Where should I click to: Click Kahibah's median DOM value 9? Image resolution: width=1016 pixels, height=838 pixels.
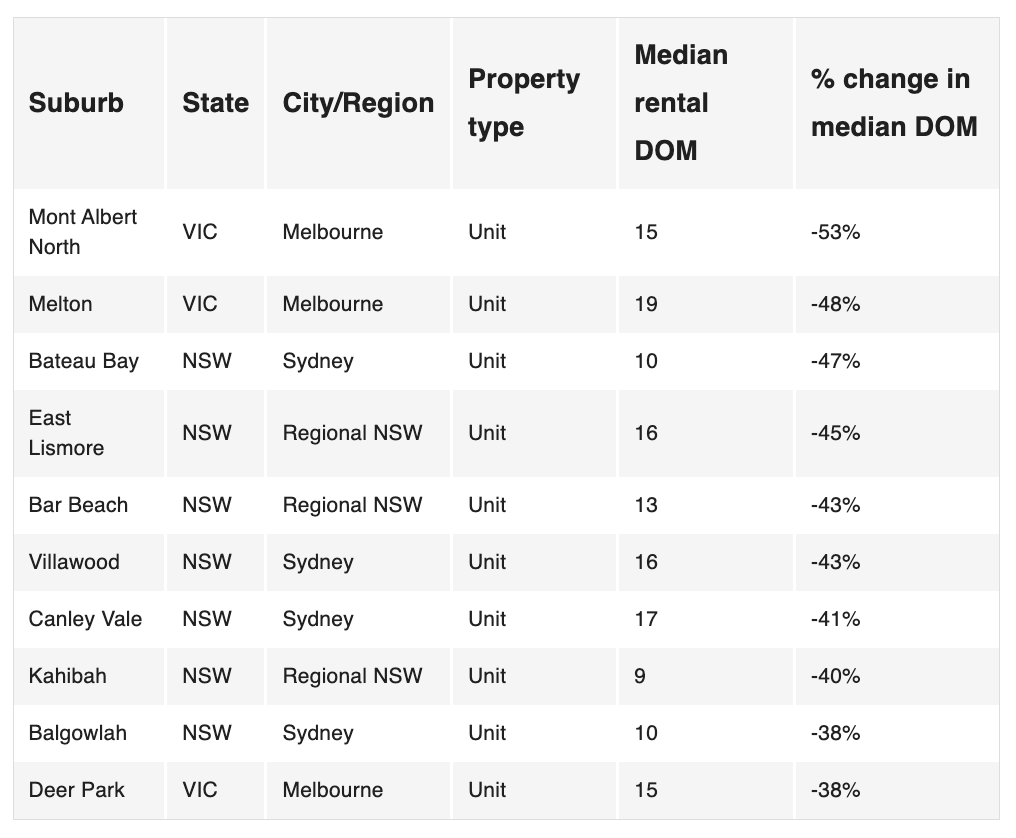click(x=640, y=676)
